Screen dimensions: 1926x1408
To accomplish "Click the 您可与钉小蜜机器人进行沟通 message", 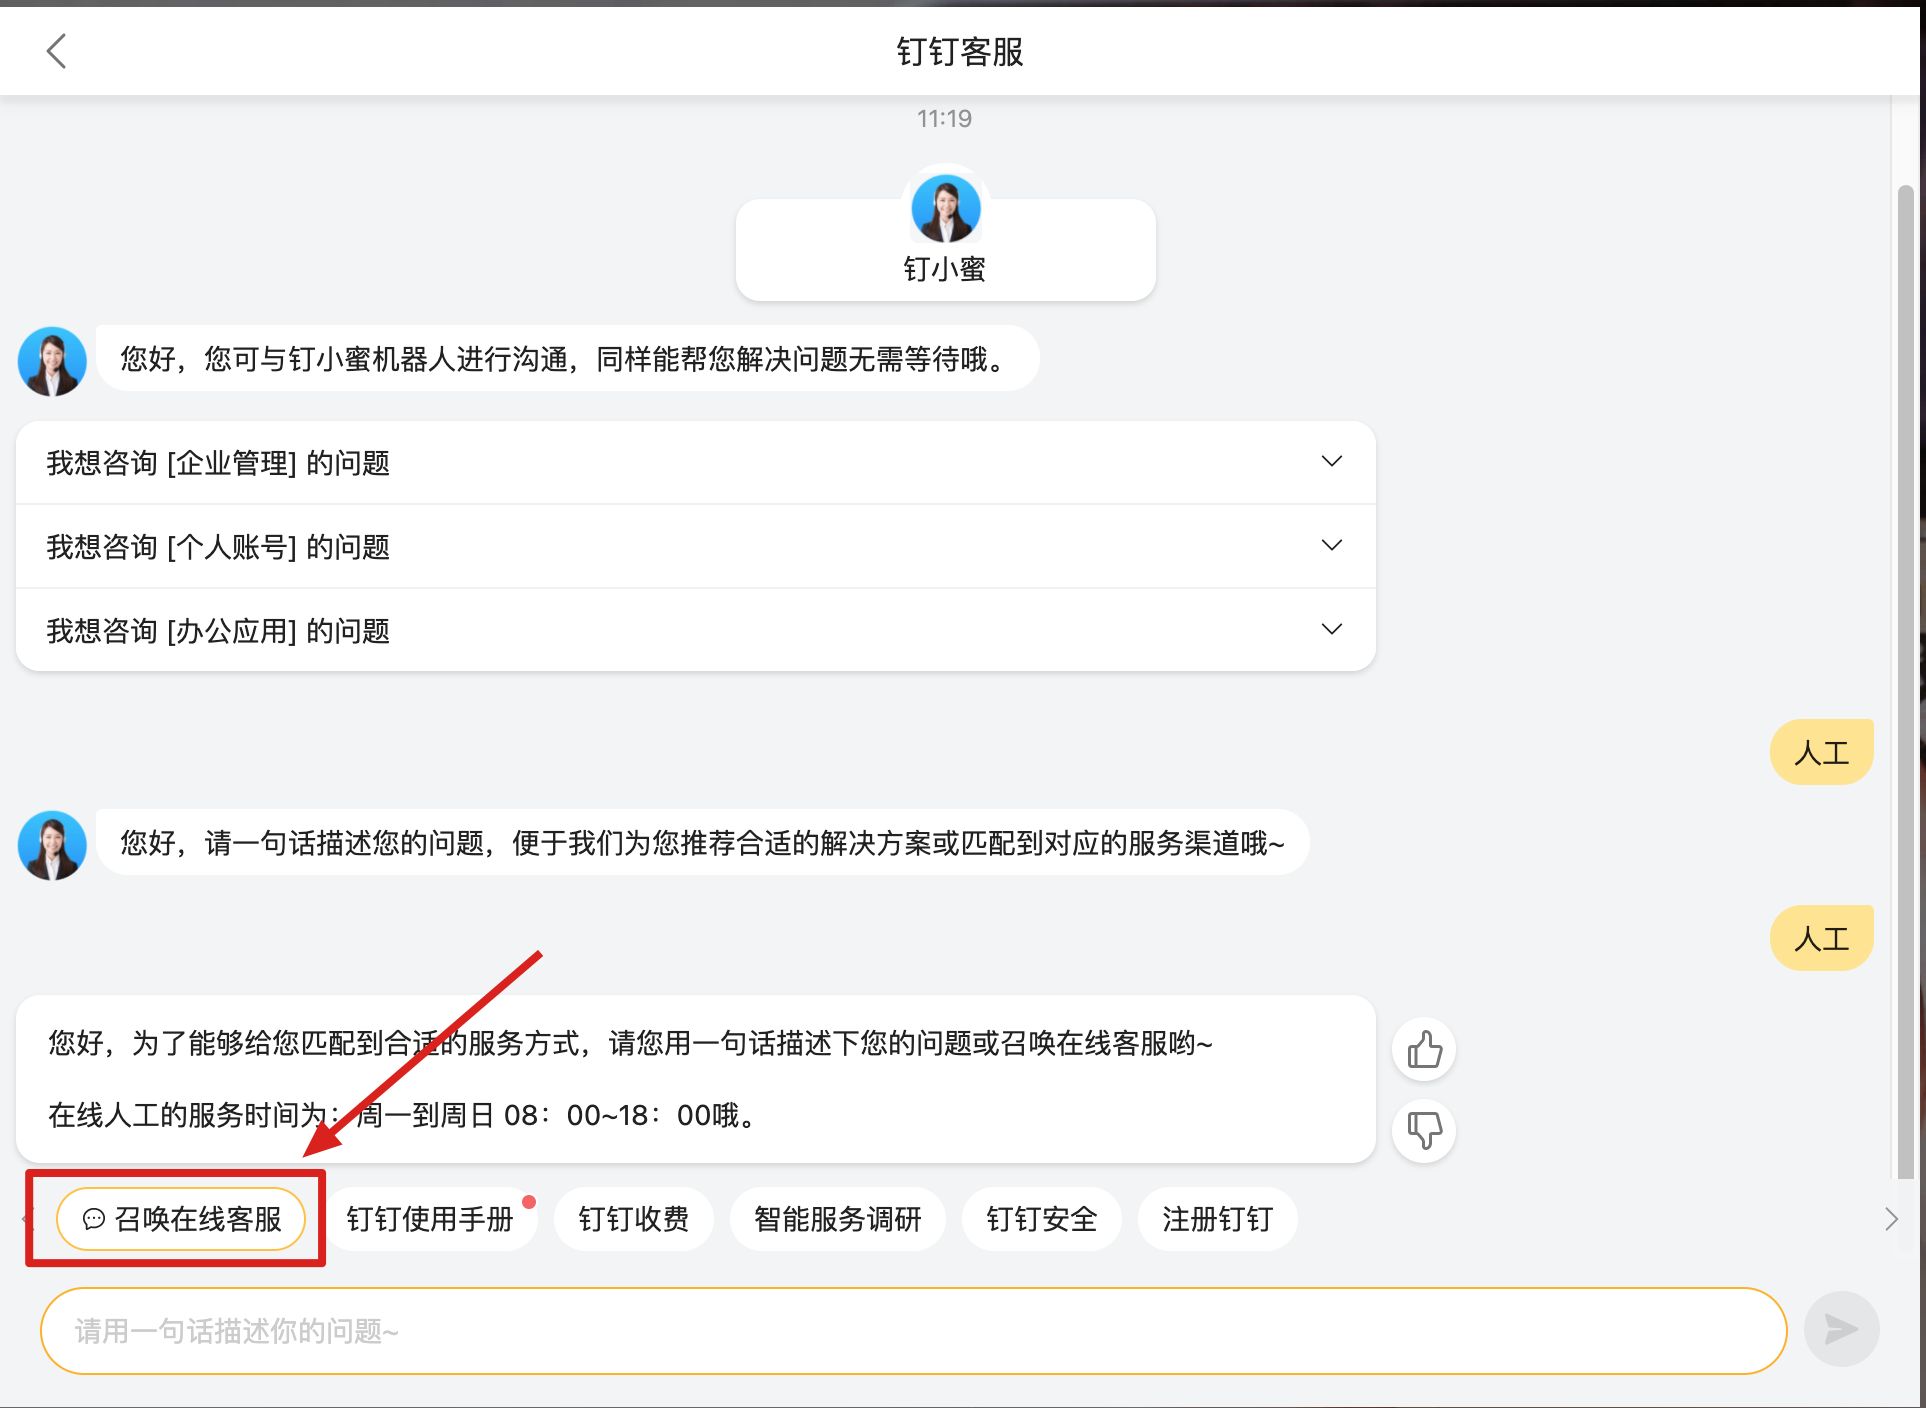I will click(568, 359).
